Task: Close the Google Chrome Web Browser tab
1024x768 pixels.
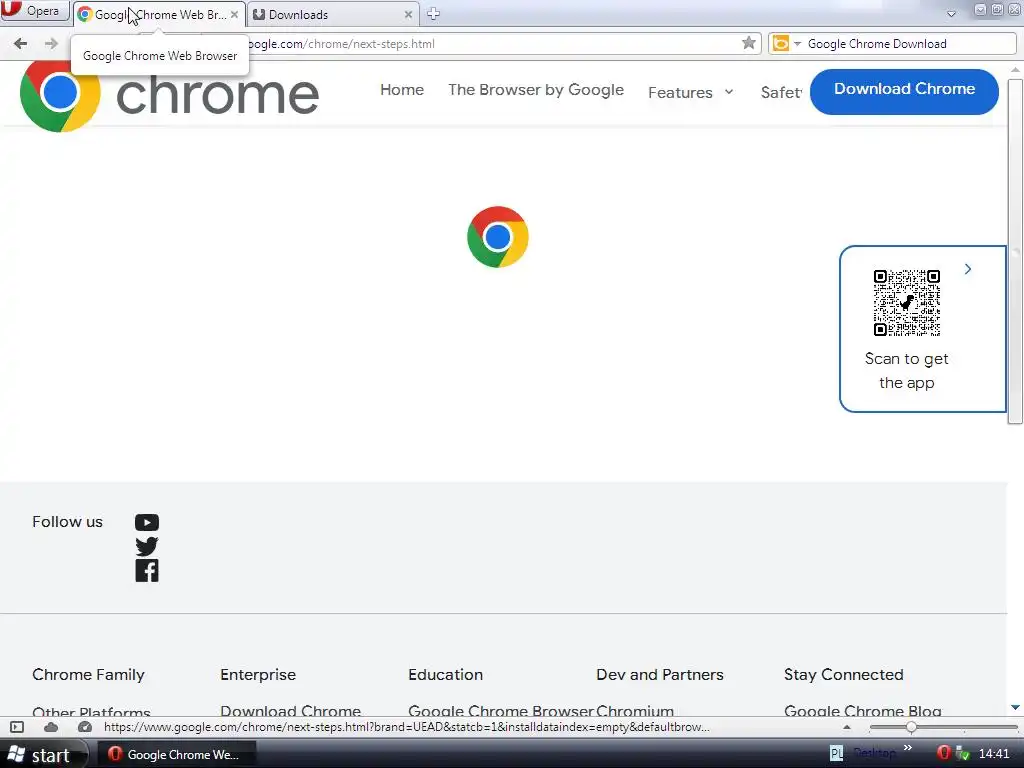Action: (x=234, y=14)
